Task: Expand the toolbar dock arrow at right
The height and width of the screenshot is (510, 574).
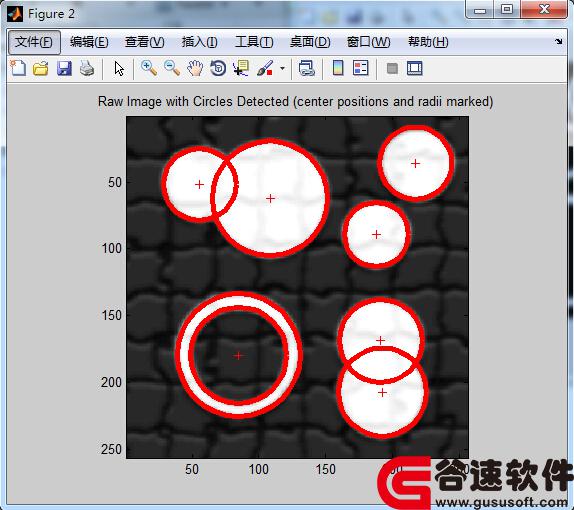Action: (x=559, y=41)
